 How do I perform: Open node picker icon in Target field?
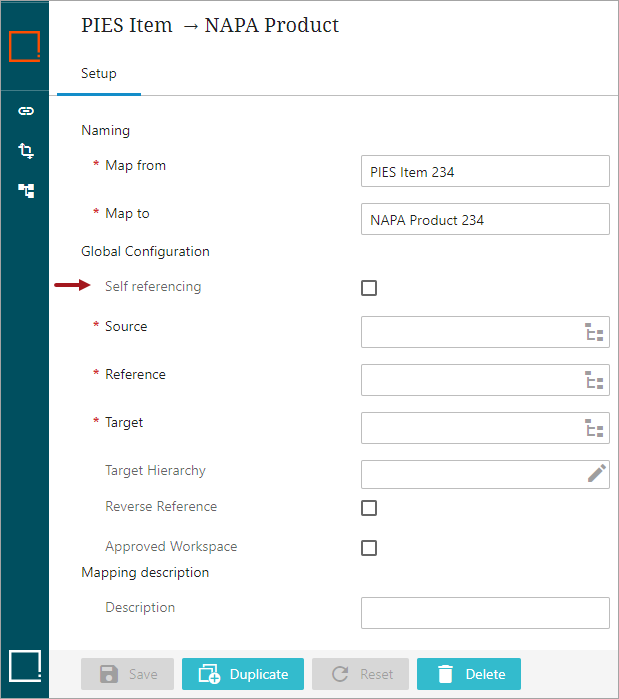595,429
